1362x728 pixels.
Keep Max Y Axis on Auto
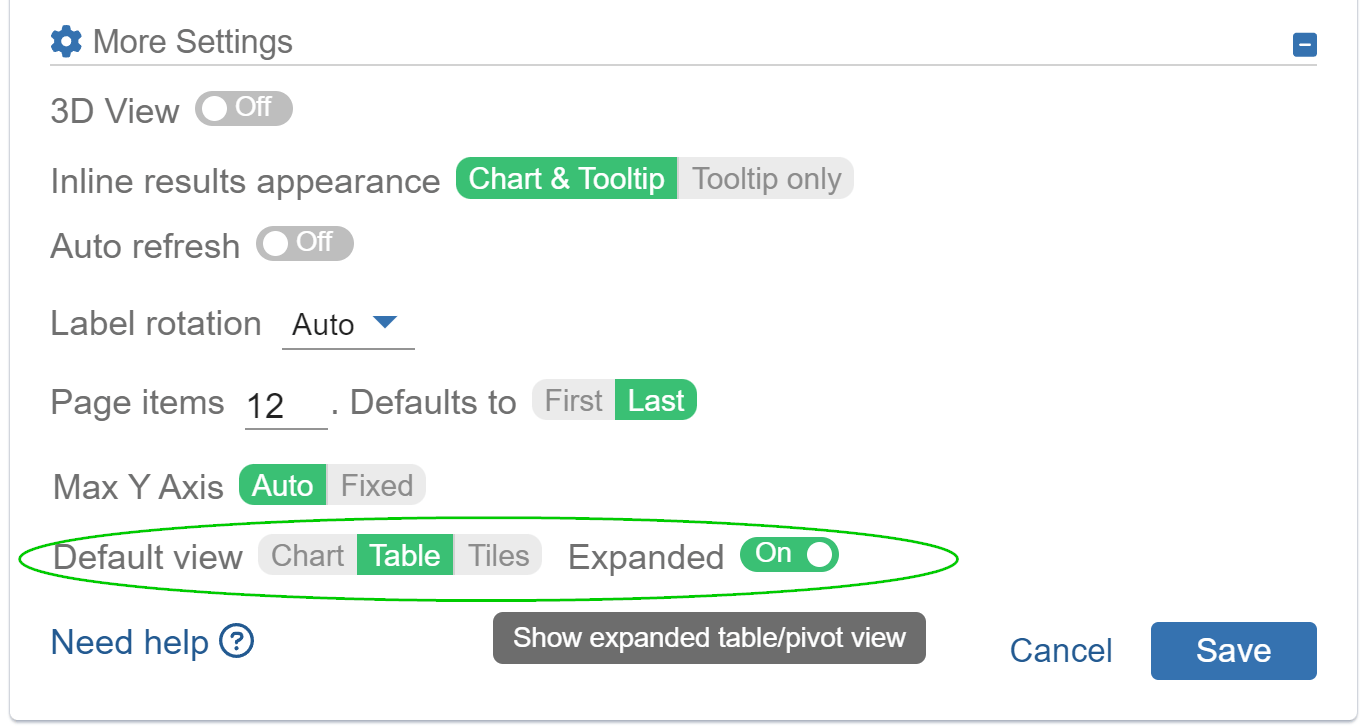[x=282, y=485]
